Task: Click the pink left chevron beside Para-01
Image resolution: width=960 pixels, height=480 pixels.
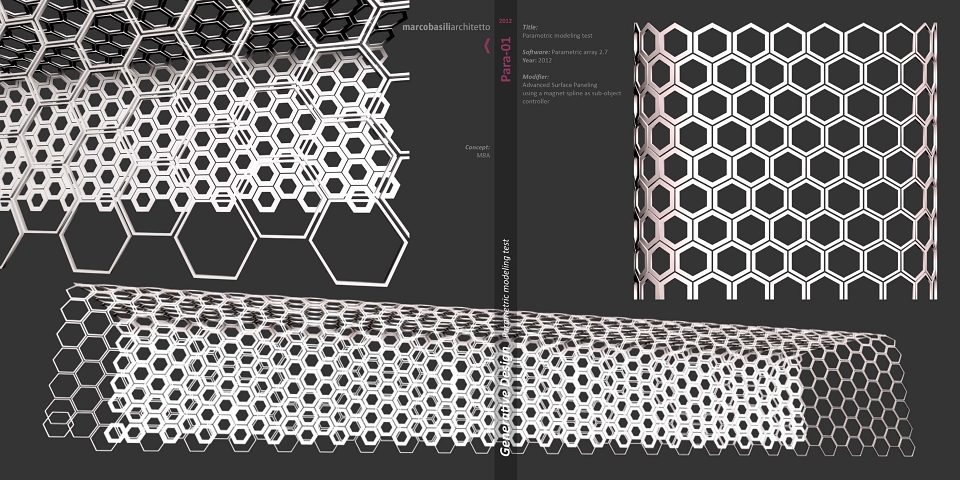Action: [x=487, y=46]
